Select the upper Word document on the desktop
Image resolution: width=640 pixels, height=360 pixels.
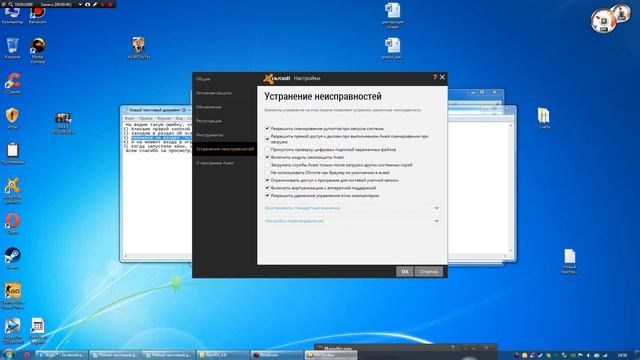point(393,16)
